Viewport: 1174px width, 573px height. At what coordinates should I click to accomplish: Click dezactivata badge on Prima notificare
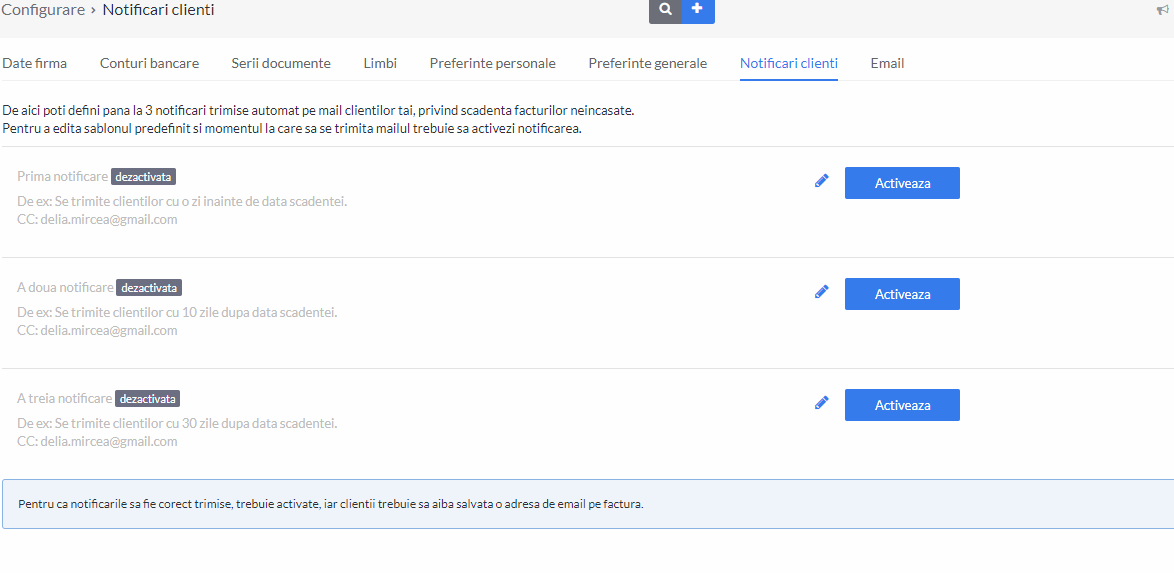145,177
